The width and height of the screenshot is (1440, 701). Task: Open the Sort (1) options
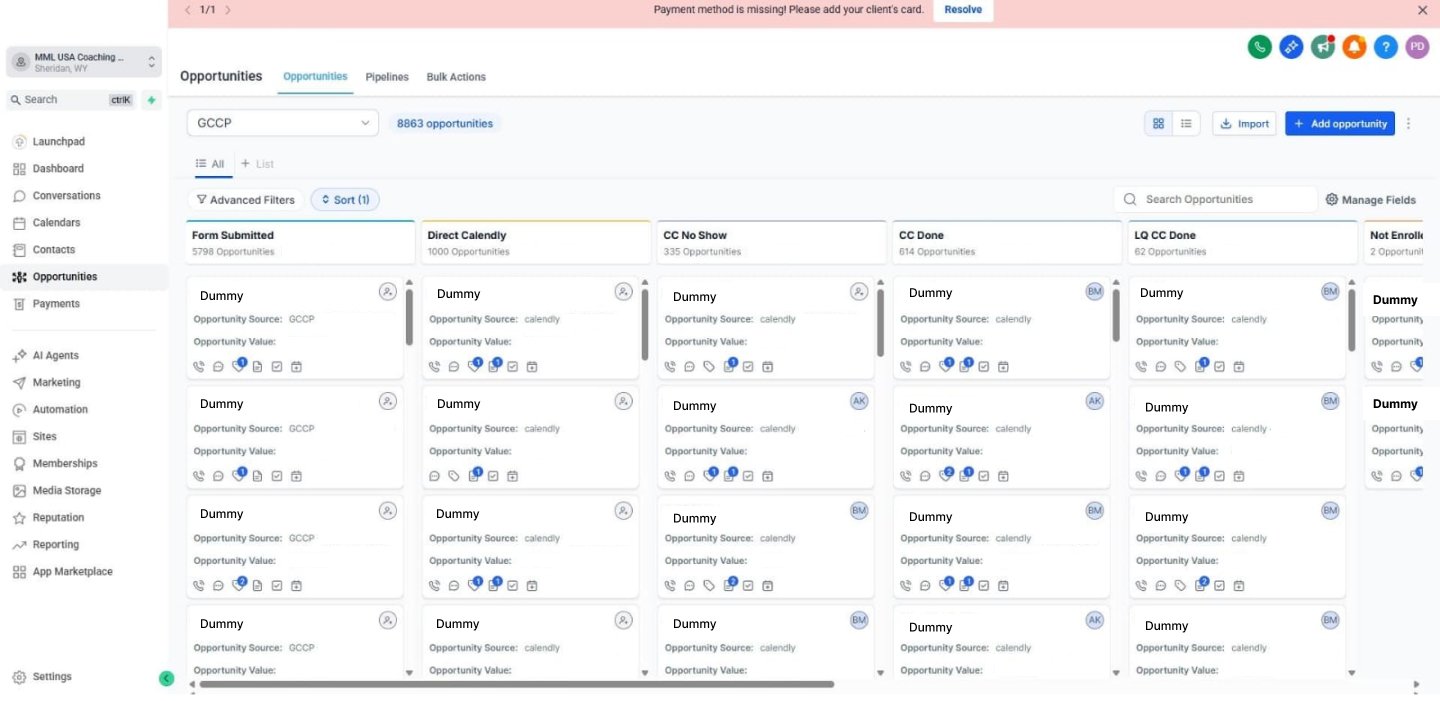click(345, 200)
